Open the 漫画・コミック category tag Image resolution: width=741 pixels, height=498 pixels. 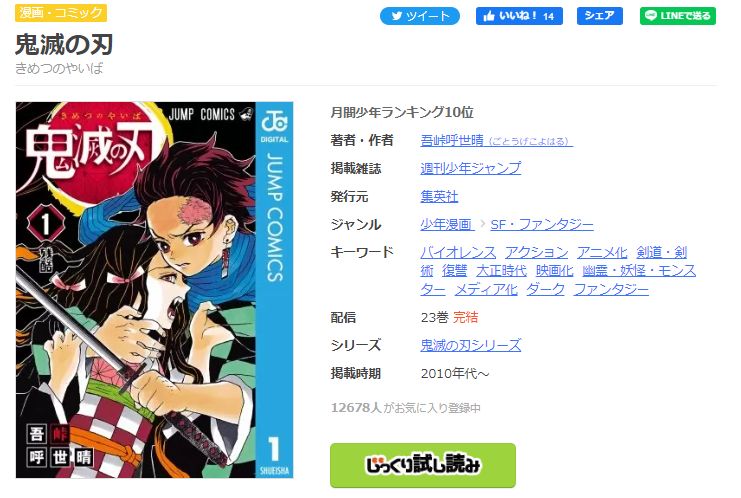61,13
